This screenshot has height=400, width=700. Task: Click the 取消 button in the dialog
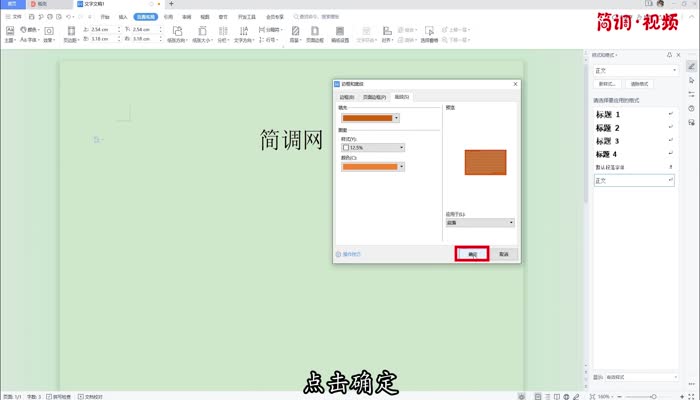(504, 254)
